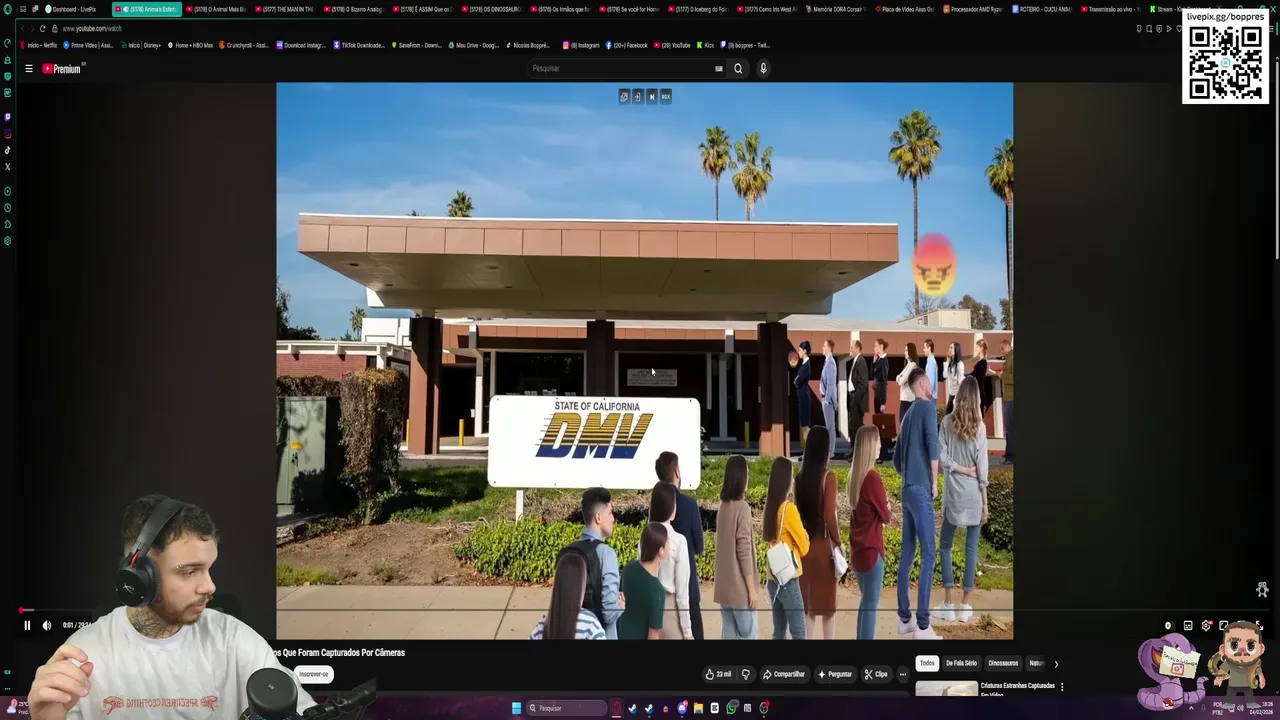
Task: Mute the video with the volume icon
Action: pyautogui.click(x=46, y=625)
